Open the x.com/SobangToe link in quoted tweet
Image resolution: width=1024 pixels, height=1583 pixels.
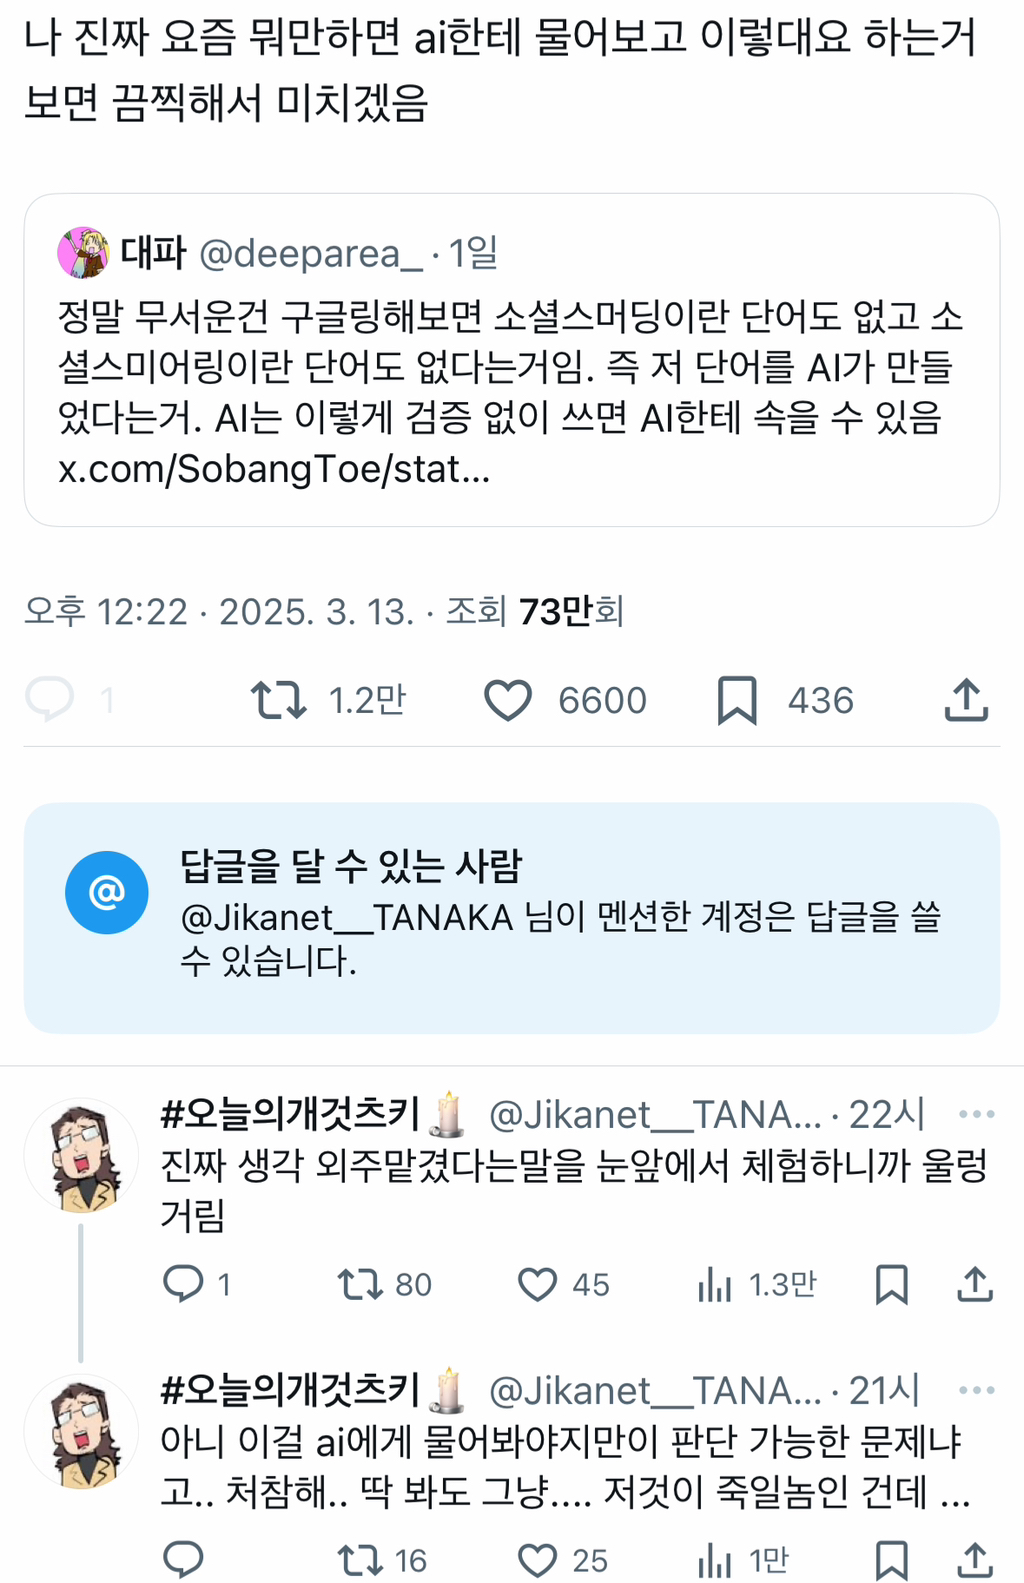coord(274,468)
